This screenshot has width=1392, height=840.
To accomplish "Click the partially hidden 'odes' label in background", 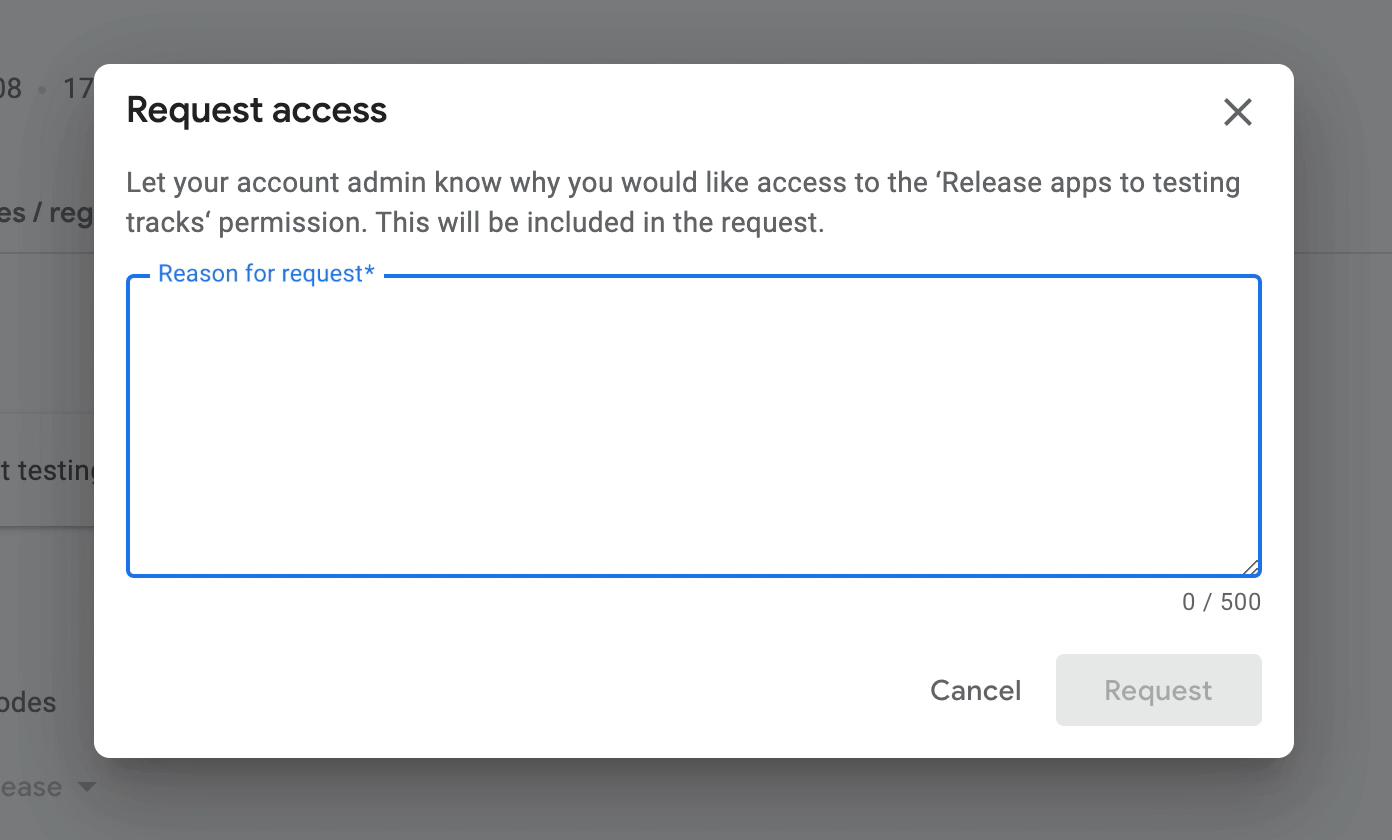I will coord(28,702).
